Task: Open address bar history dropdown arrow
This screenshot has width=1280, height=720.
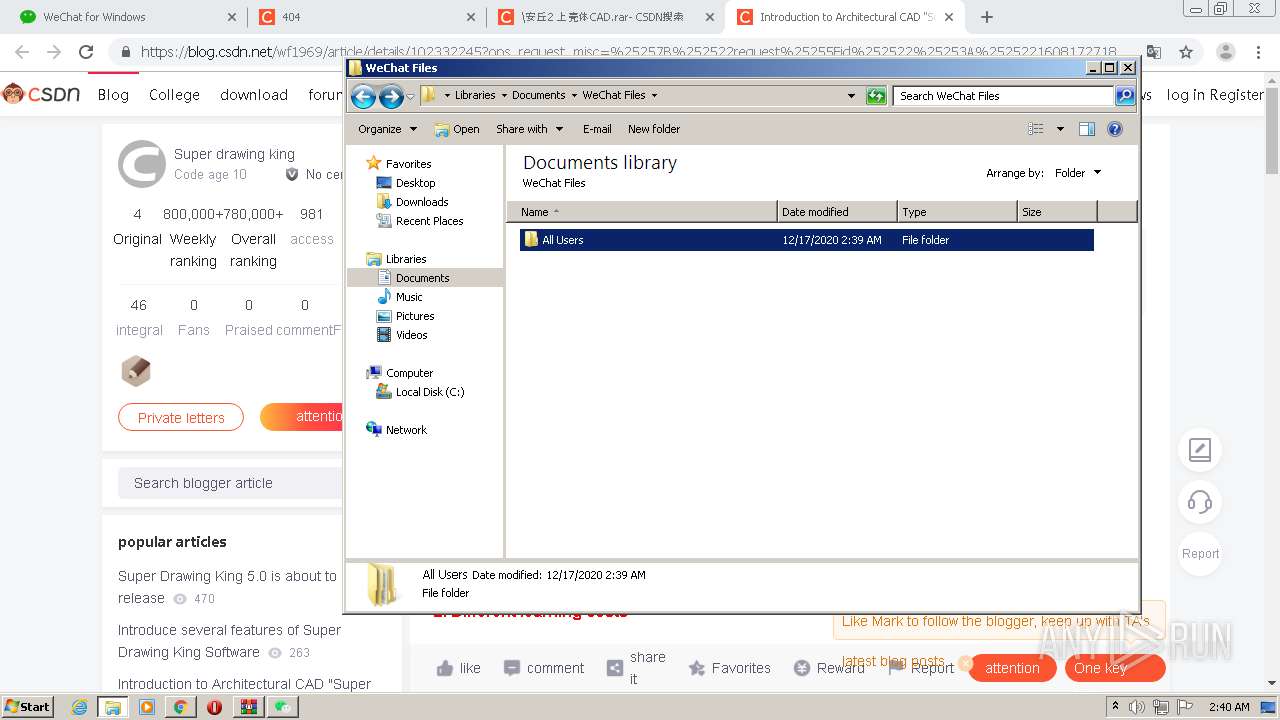Action: pyautogui.click(x=851, y=96)
